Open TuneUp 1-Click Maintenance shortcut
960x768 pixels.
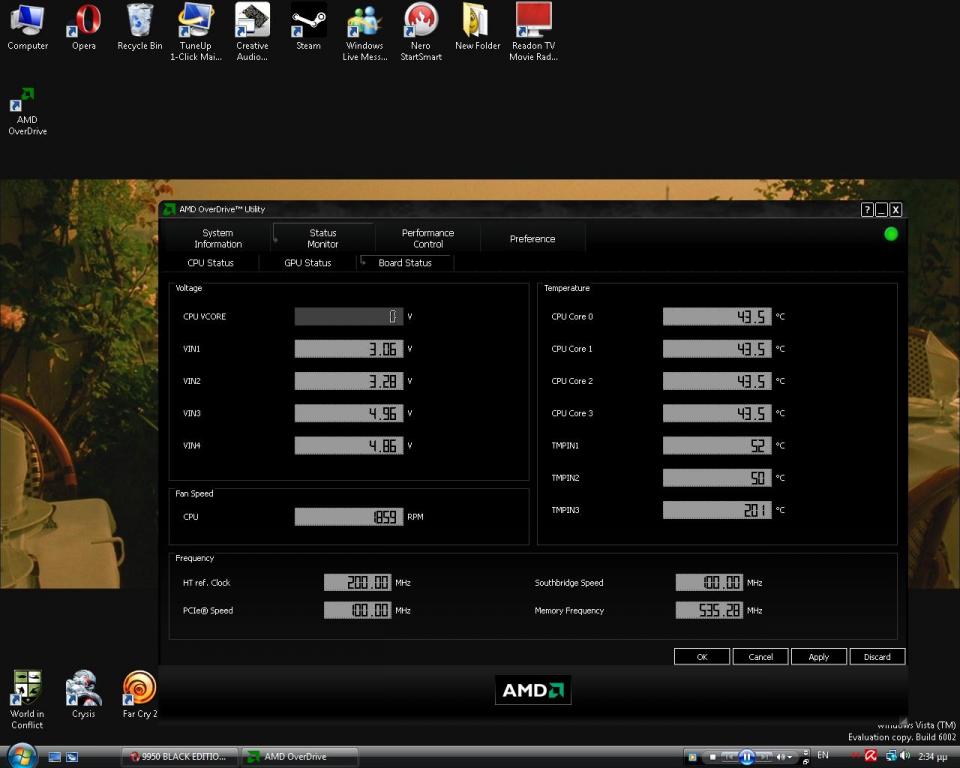(x=195, y=32)
